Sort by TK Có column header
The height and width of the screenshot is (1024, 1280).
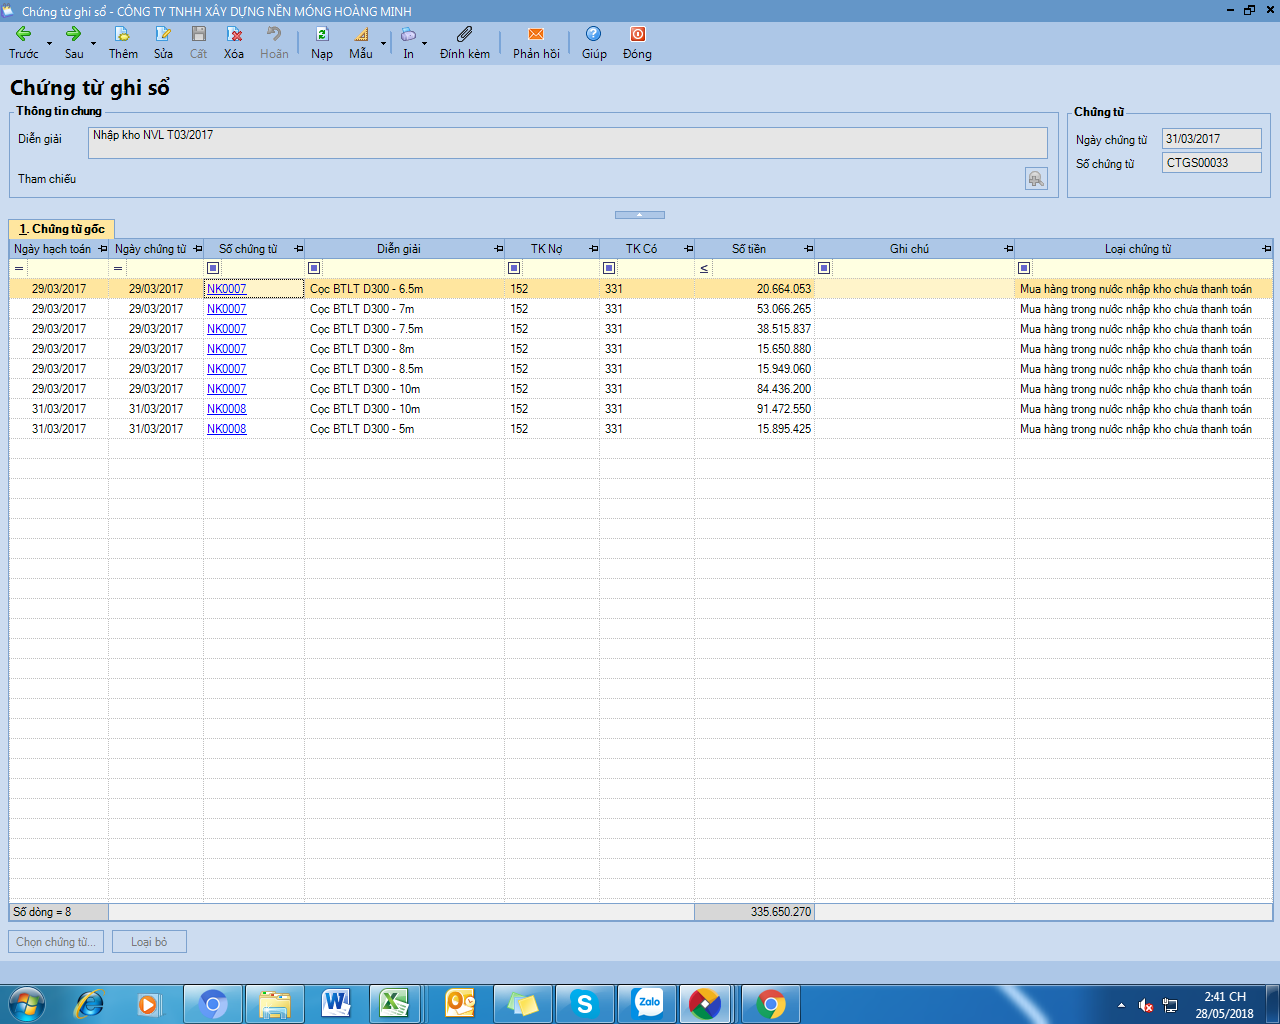pos(642,249)
